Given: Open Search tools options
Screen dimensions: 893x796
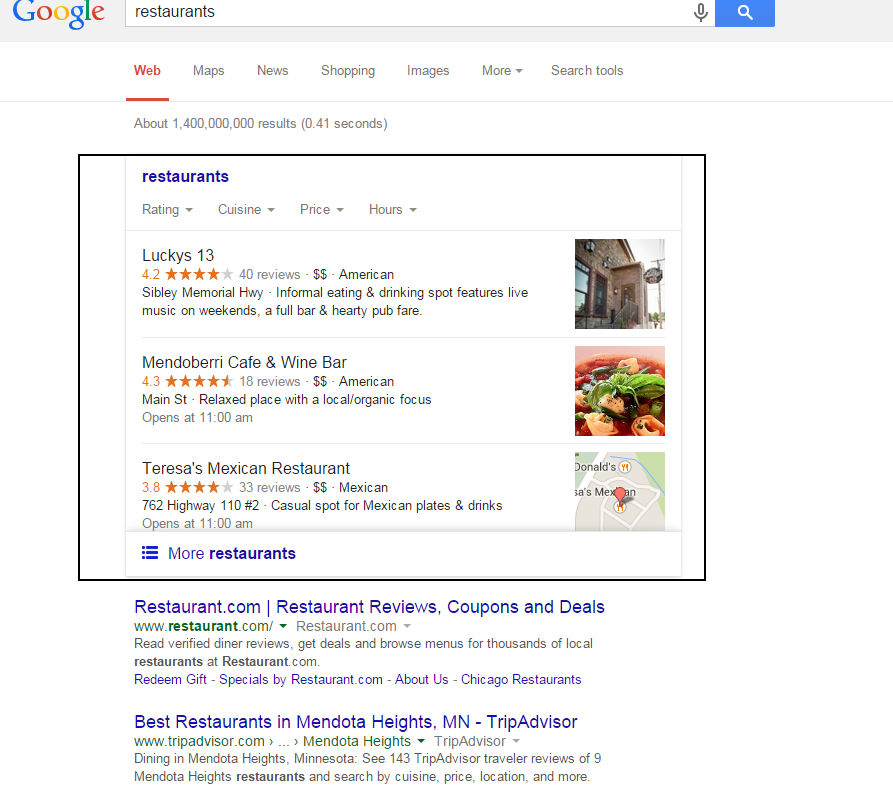Looking at the screenshot, I should [x=587, y=71].
